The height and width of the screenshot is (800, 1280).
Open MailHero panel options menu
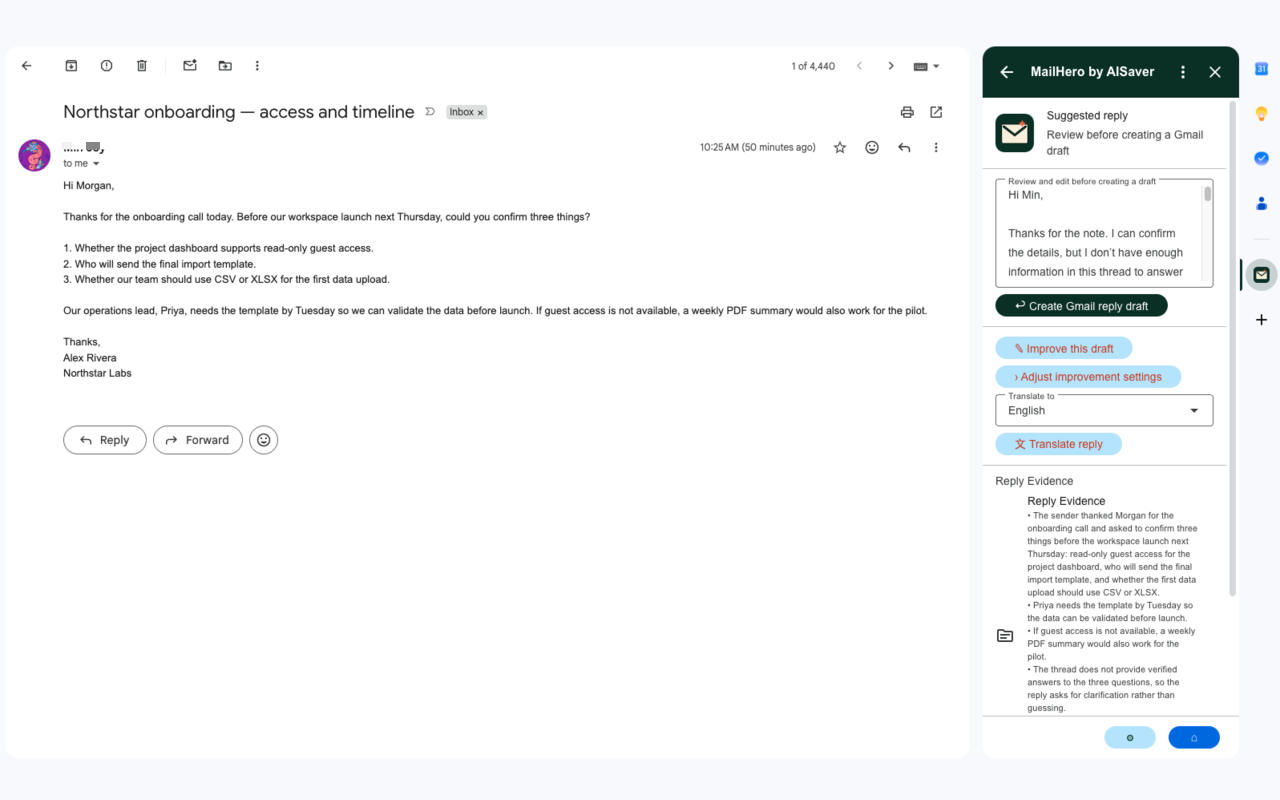(x=1183, y=72)
